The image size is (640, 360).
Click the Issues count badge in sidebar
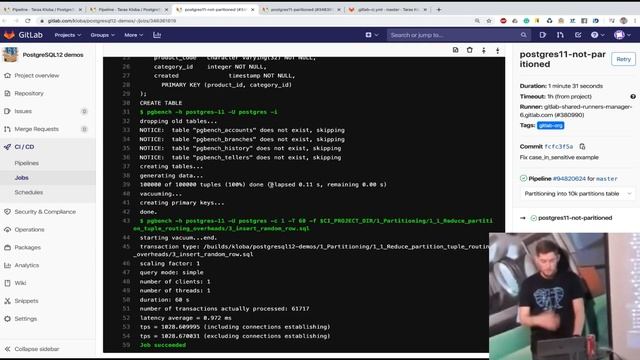[x=84, y=111]
